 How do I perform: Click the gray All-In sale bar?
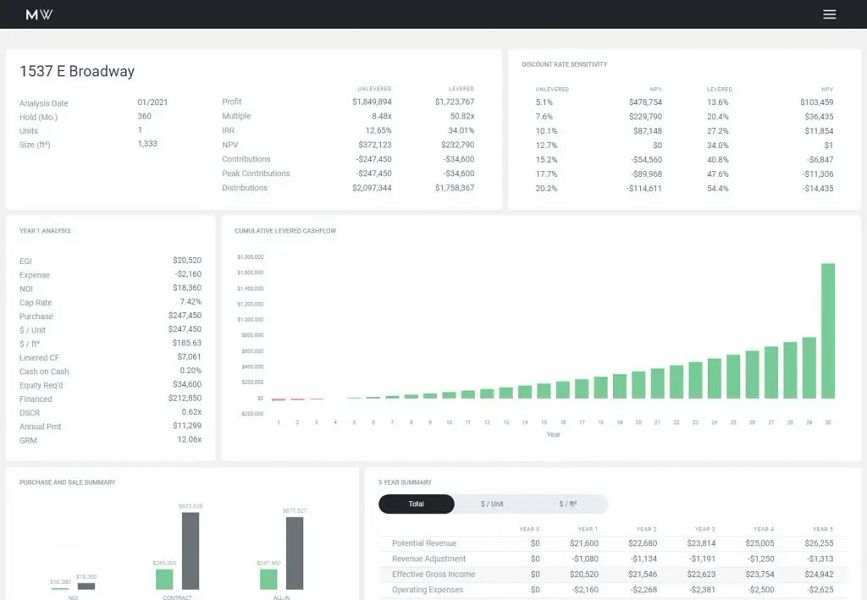pos(294,553)
